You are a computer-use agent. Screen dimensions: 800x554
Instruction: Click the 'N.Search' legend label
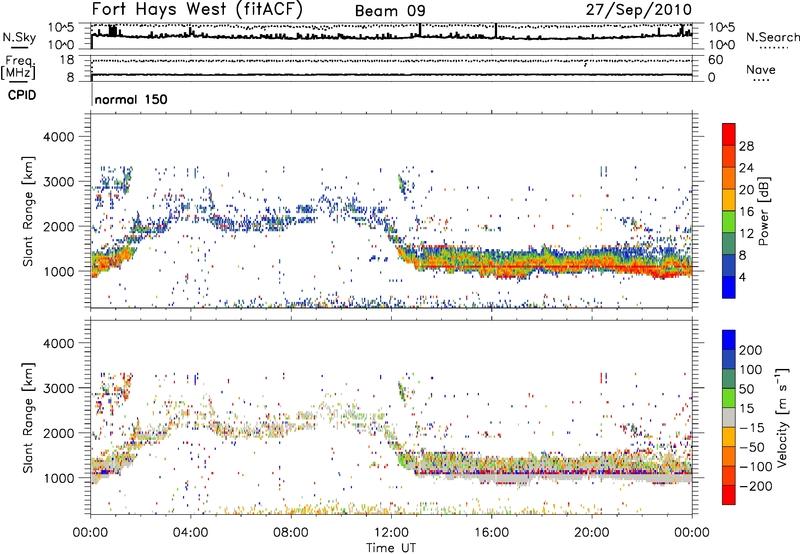pos(772,37)
